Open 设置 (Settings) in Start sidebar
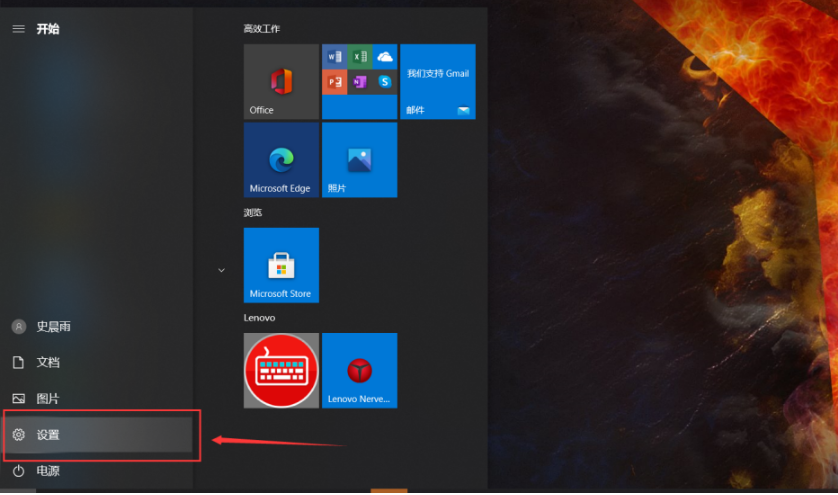The image size is (838, 495). (x=48, y=435)
